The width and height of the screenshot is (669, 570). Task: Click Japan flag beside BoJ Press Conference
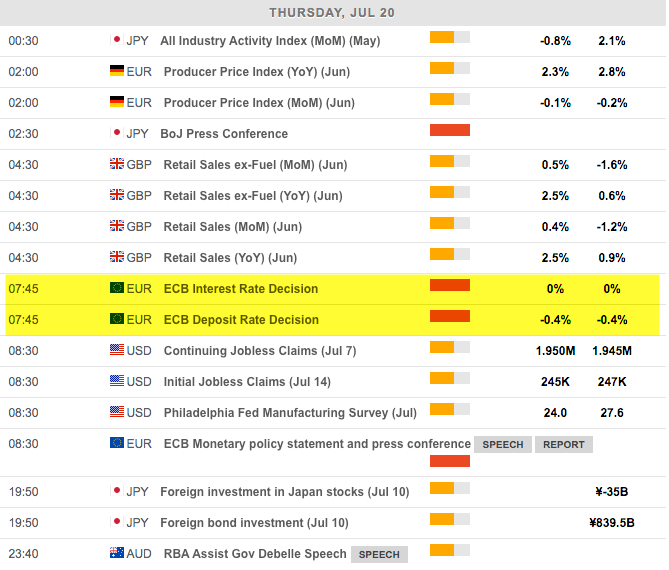point(116,133)
